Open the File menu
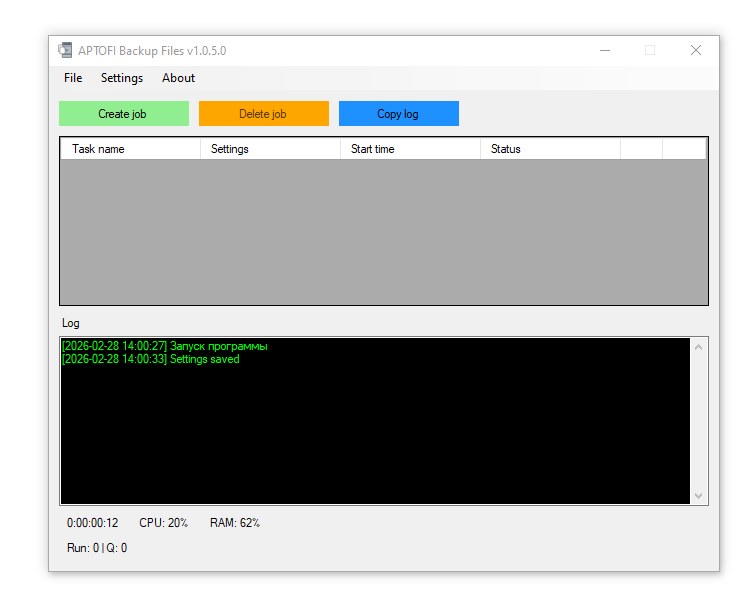The image size is (755, 602). pyautogui.click(x=73, y=78)
